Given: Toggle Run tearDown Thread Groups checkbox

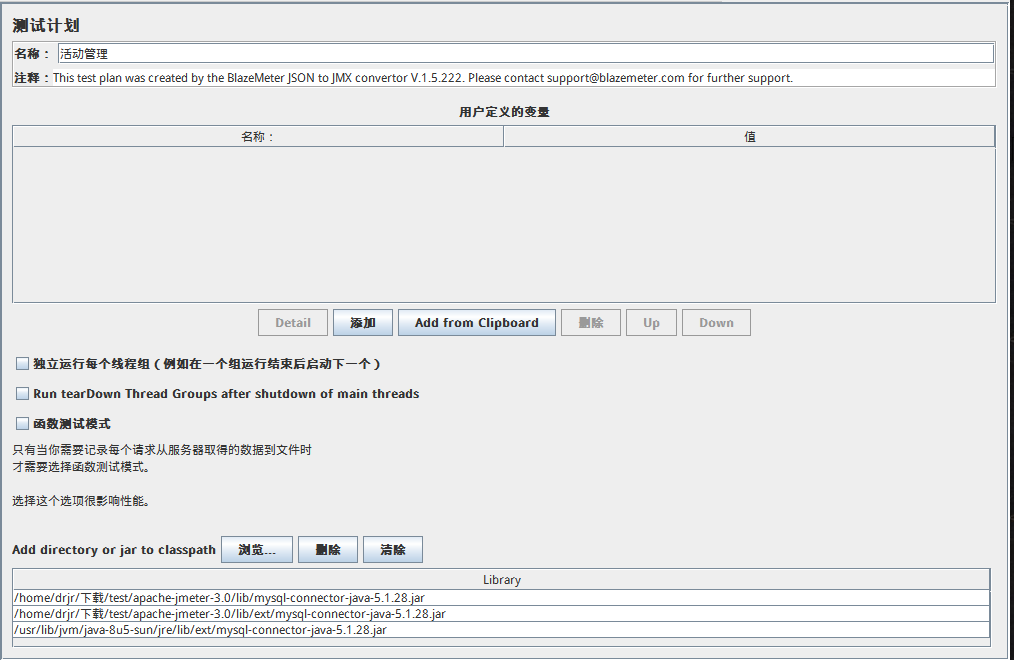Looking at the screenshot, I should (23, 394).
